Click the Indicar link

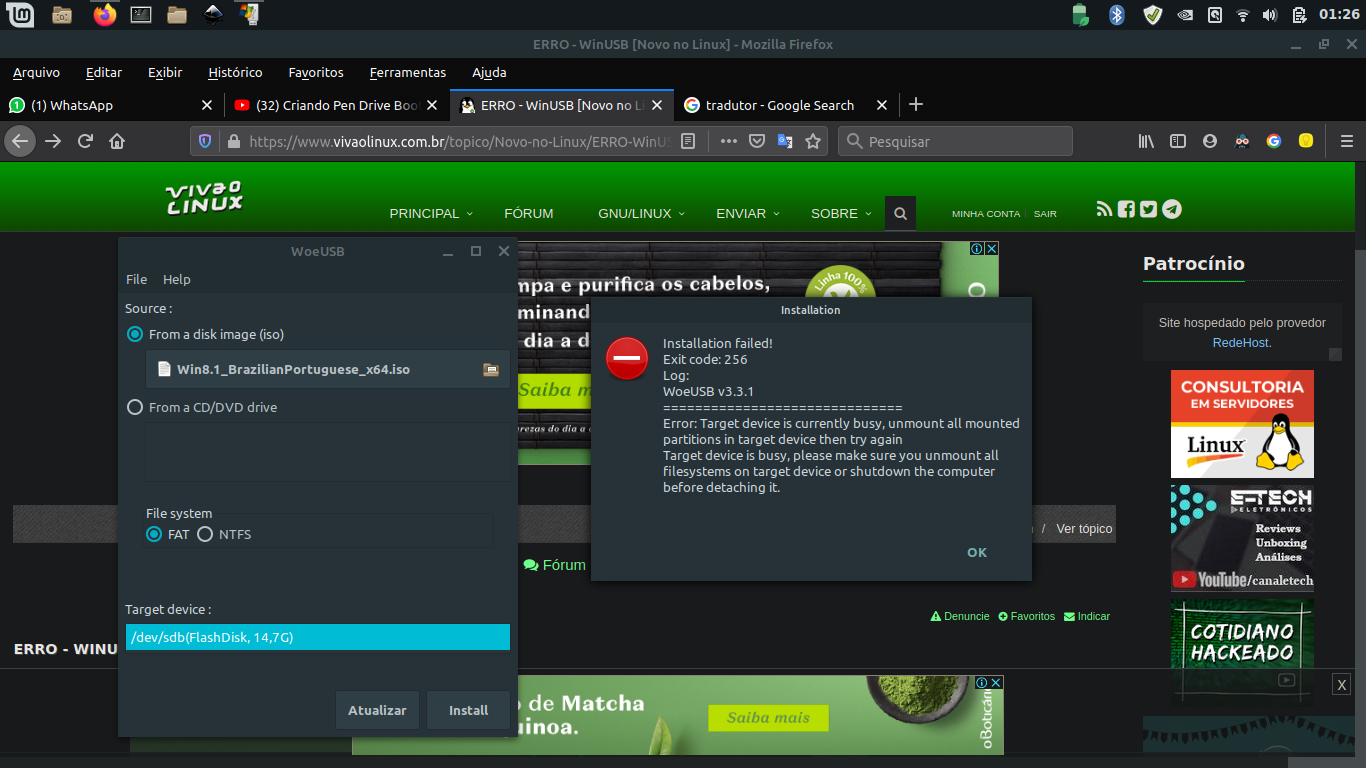click(1087, 616)
